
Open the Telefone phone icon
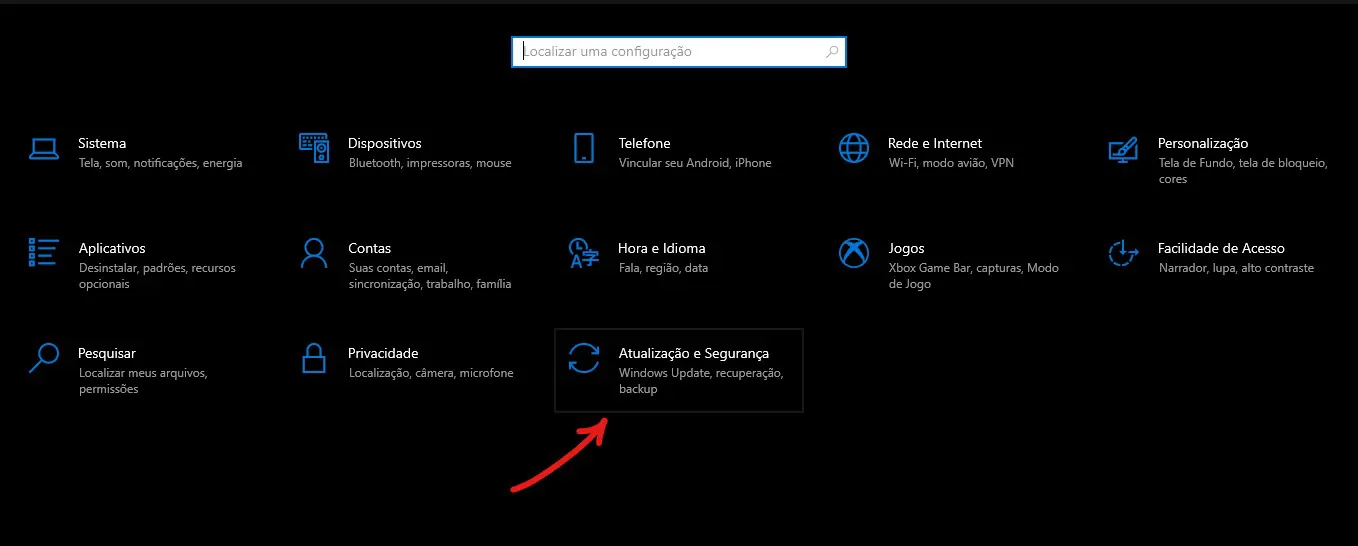pos(584,148)
